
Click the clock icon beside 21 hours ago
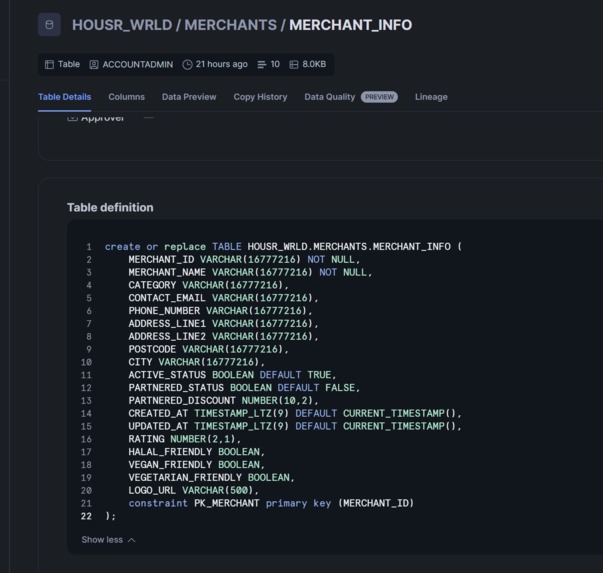tap(187, 64)
